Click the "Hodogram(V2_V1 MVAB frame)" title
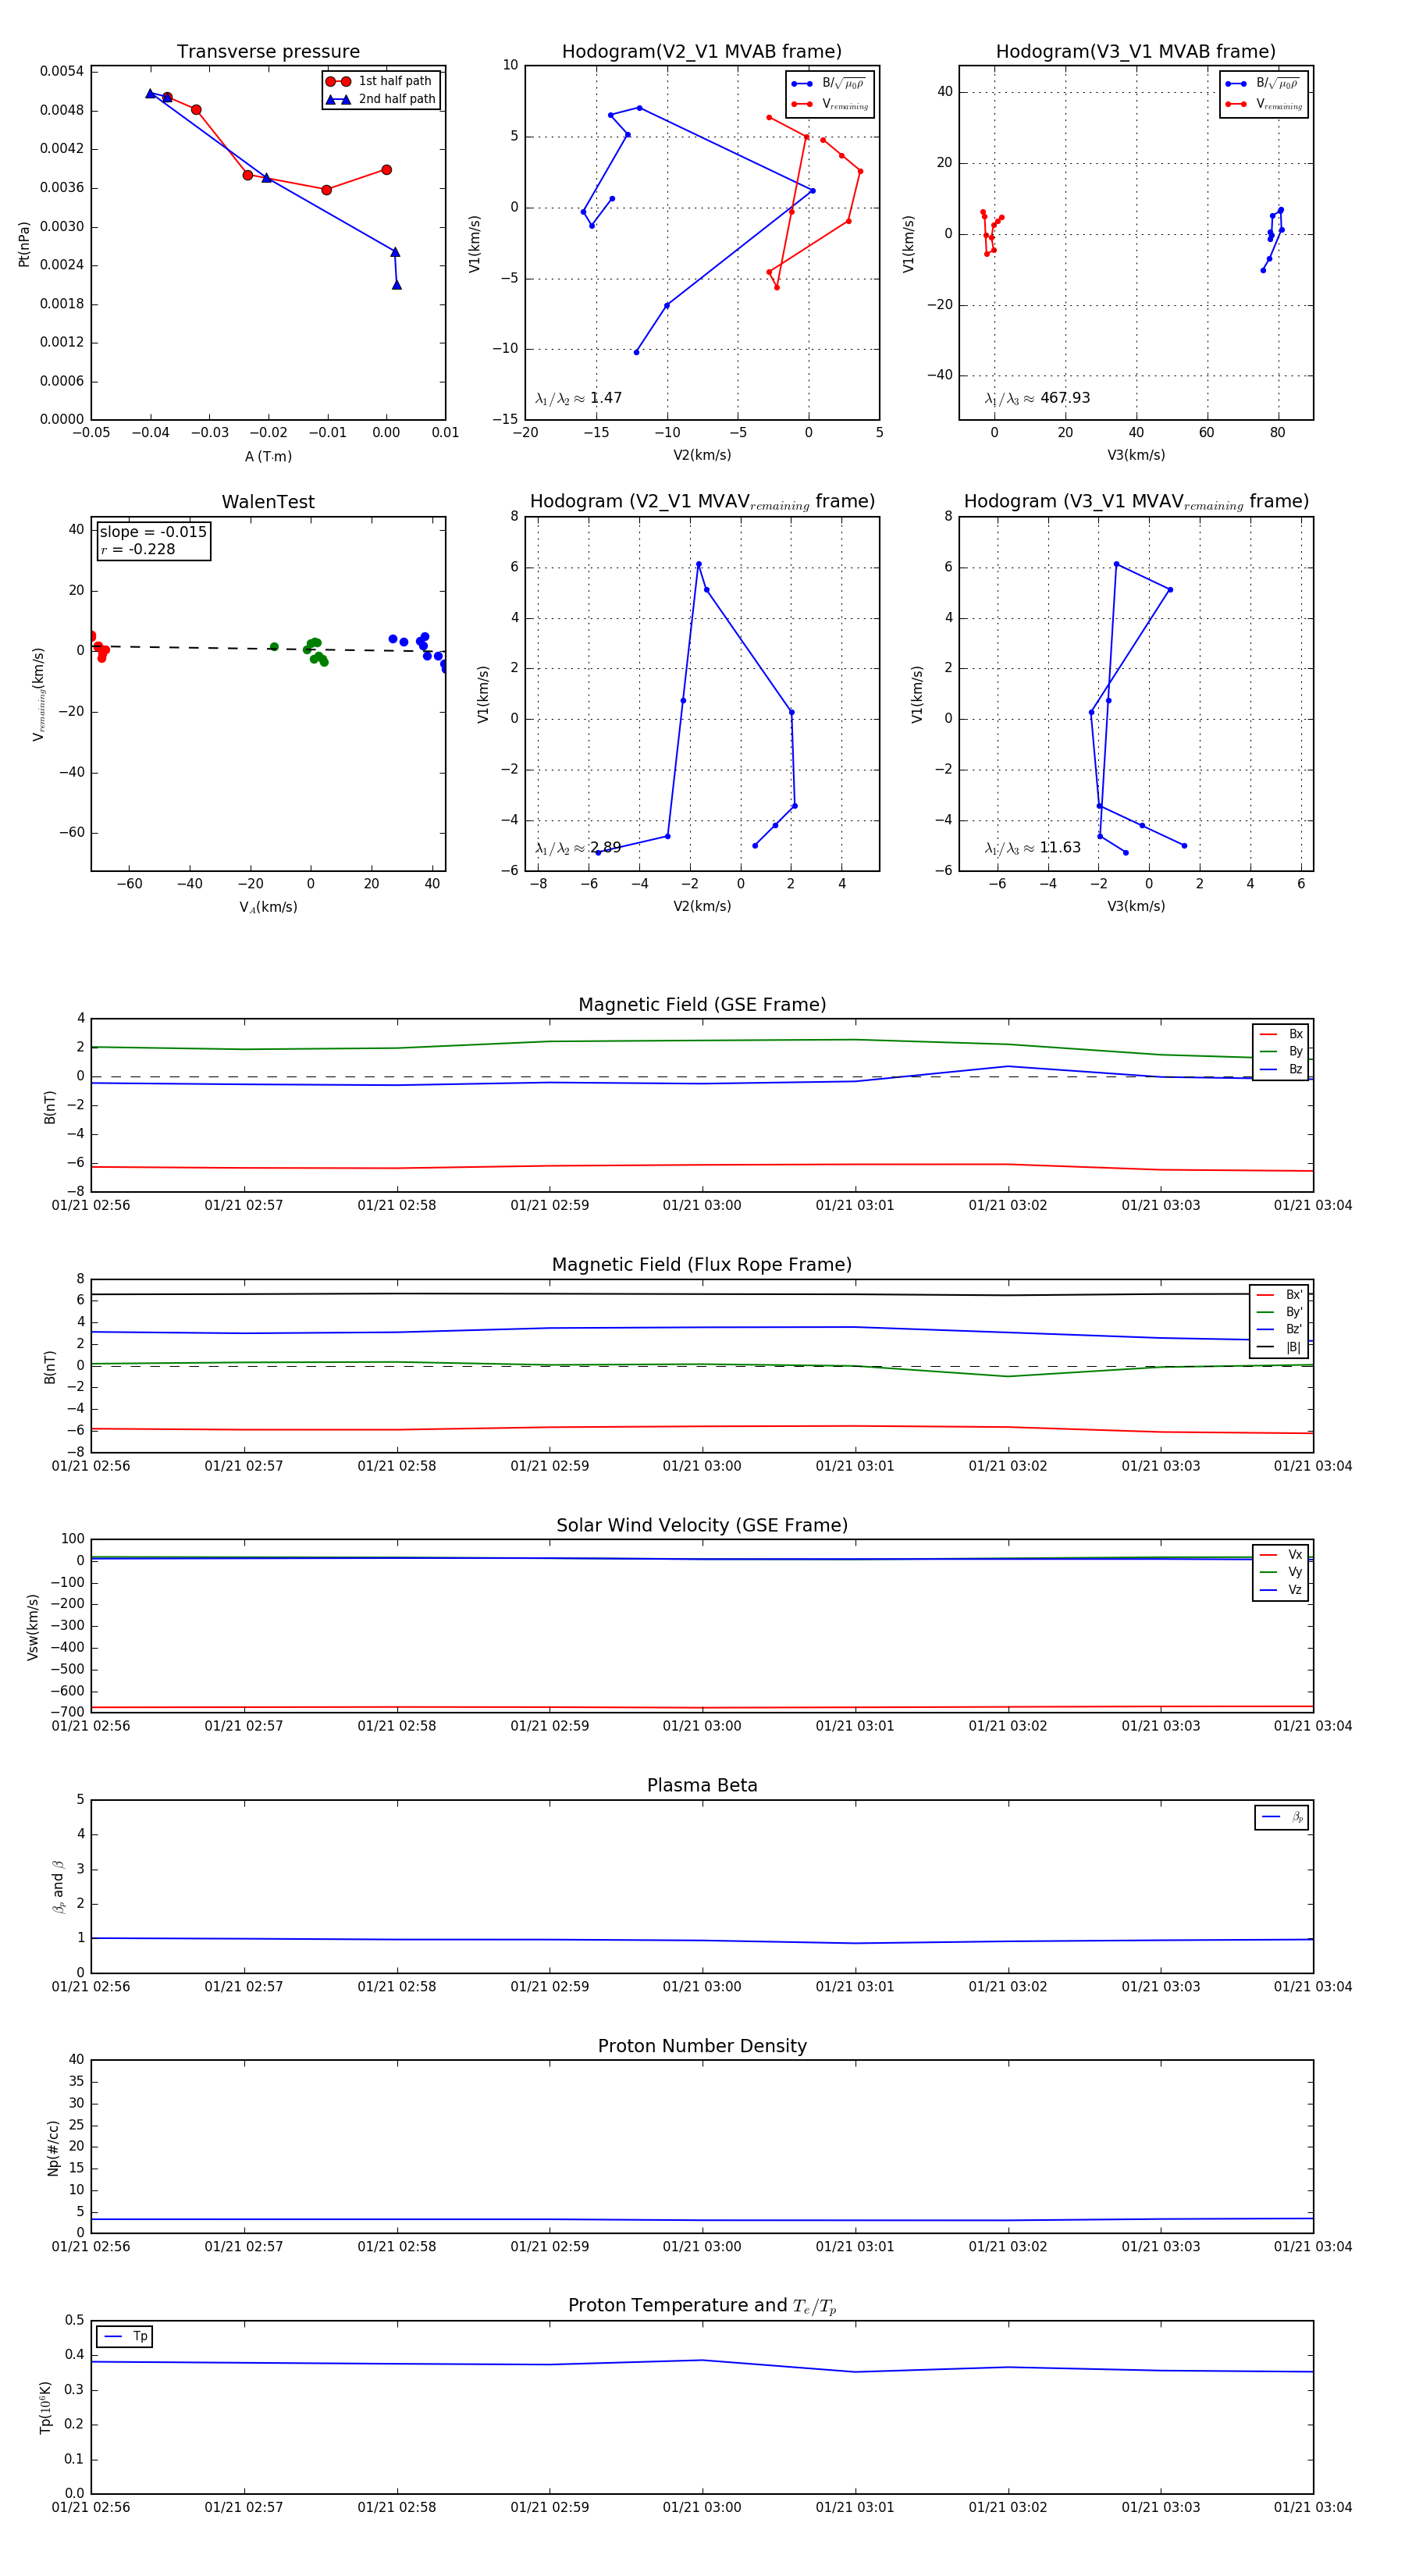The height and width of the screenshot is (2576, 1405). tap(702, 52)
